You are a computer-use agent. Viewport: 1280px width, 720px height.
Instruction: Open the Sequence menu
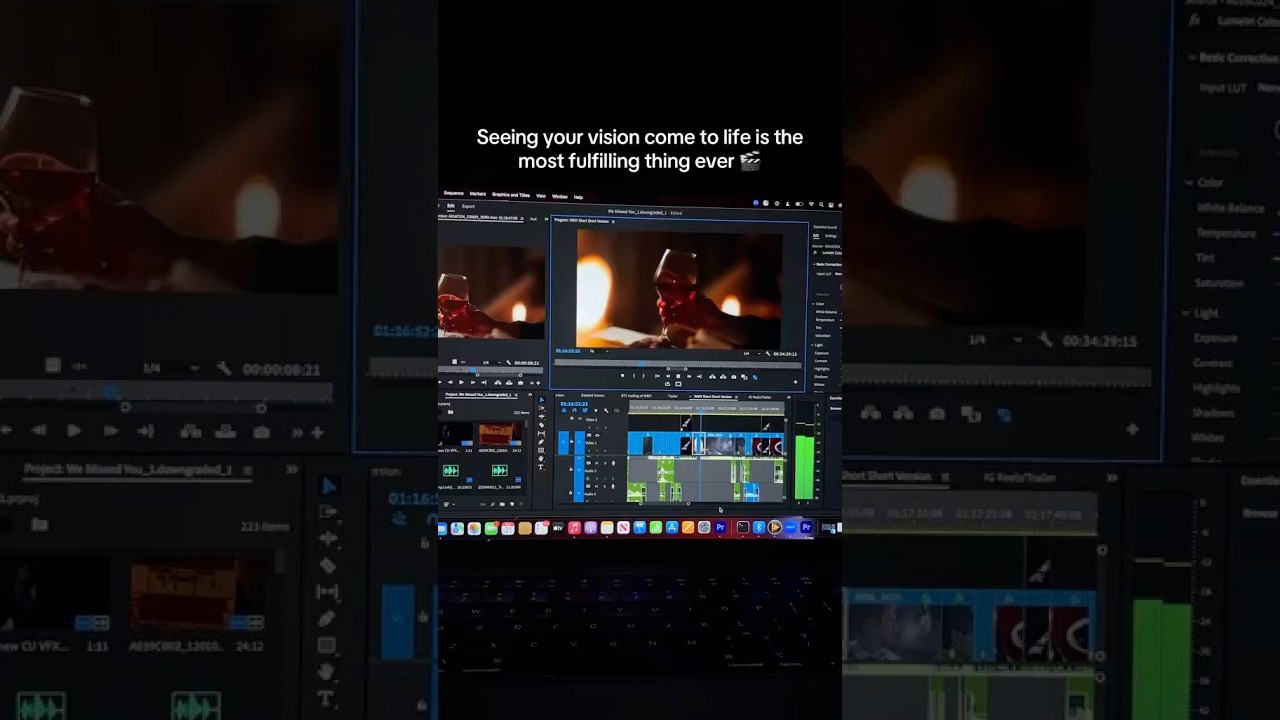[453, 193]
